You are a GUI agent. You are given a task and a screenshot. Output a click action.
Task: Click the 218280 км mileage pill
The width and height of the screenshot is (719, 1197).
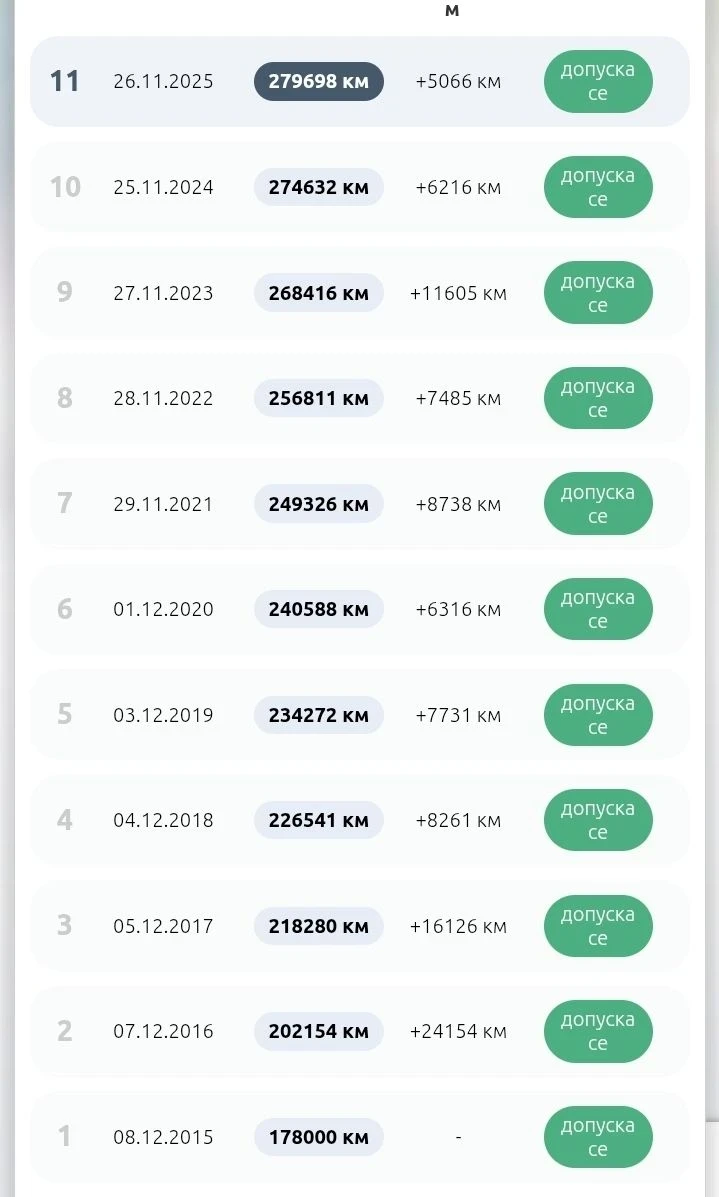(318, 926)
